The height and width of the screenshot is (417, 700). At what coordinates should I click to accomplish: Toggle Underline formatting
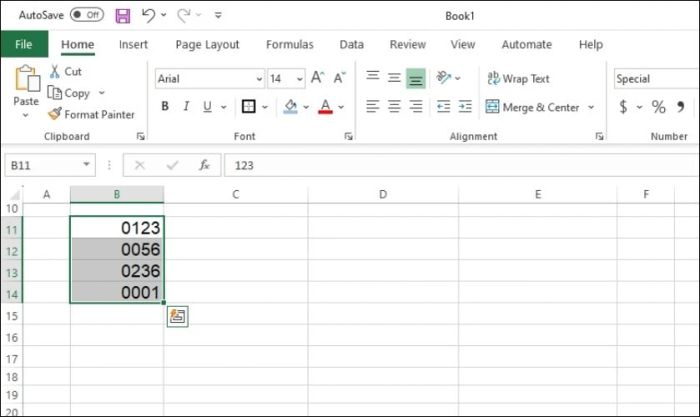[207, 106]
